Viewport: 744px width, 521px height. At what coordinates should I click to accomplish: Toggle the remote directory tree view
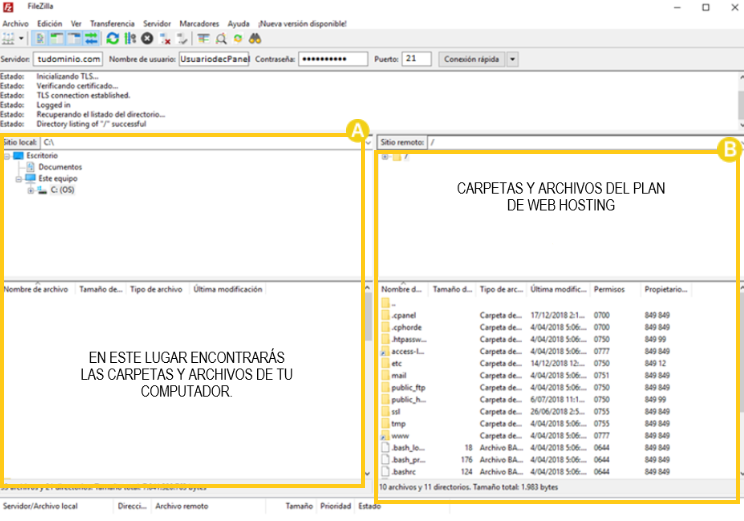[x=74, y=38]
